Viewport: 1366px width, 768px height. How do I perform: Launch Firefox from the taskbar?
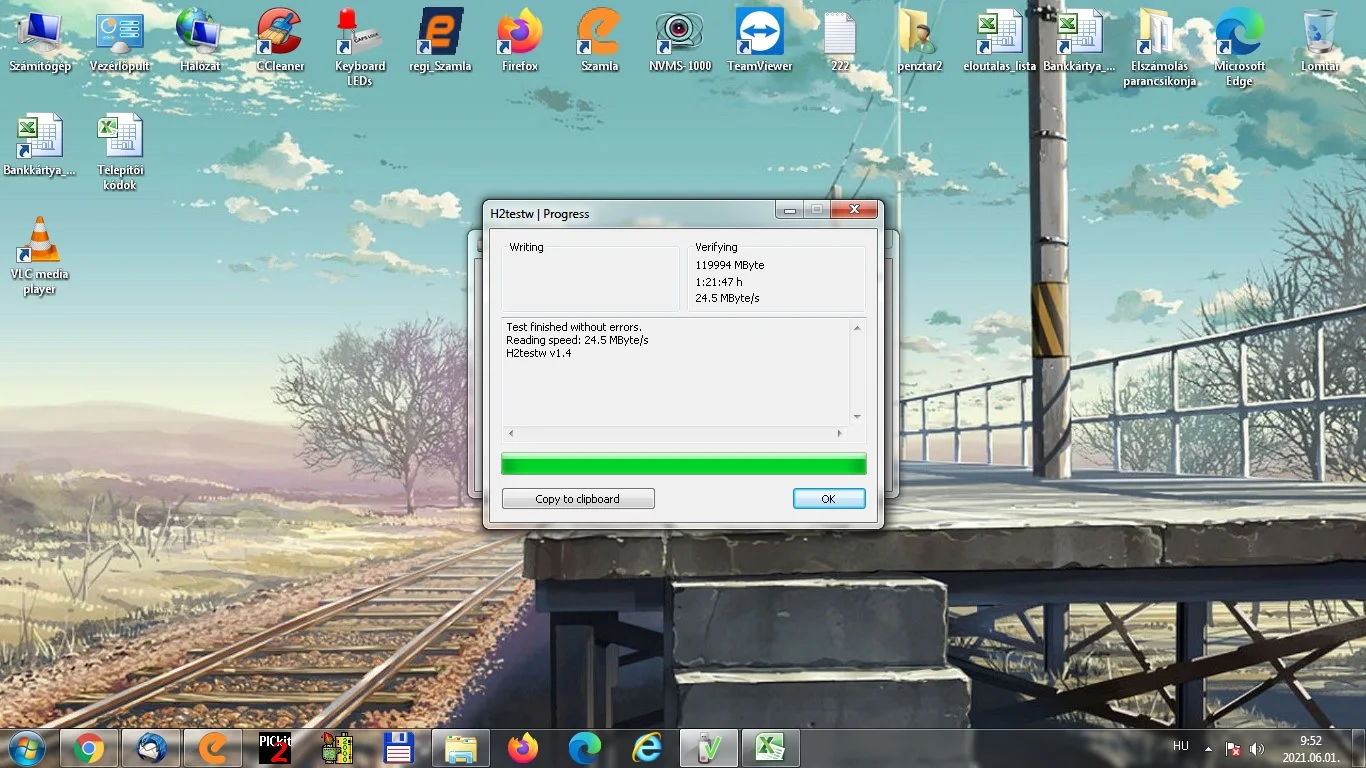[x=523, y=748]
